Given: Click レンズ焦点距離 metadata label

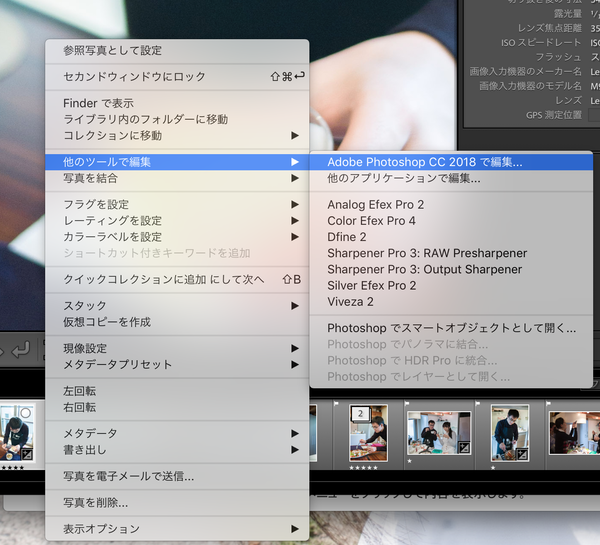Looking at the screenshot, I should 549,28.
